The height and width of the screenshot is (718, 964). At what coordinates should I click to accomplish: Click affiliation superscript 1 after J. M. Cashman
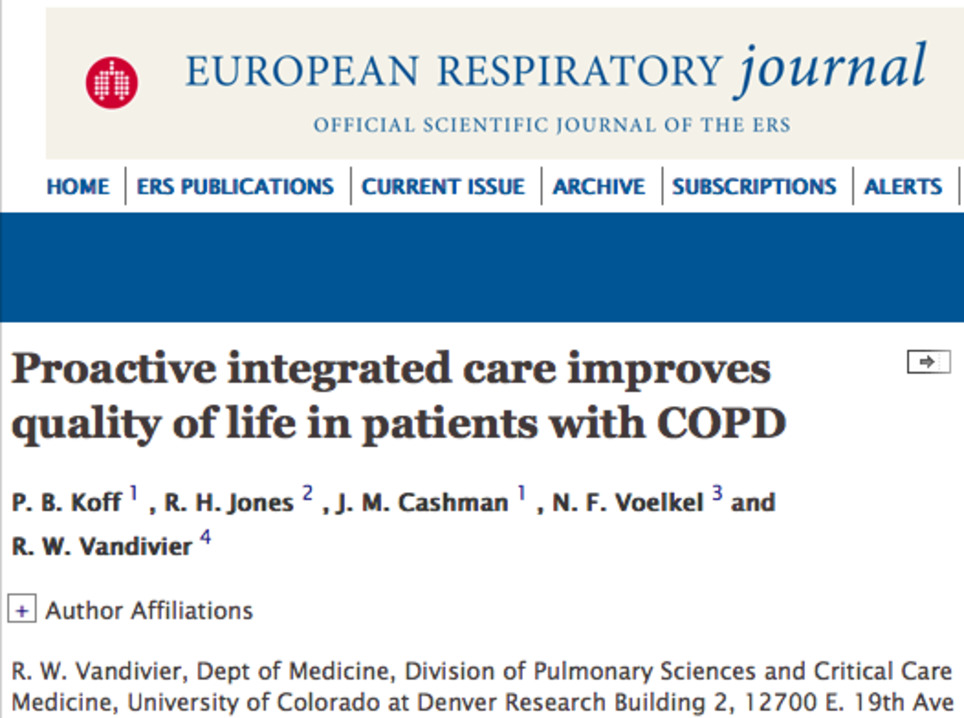pyautogui.click(x=521, y=495)
